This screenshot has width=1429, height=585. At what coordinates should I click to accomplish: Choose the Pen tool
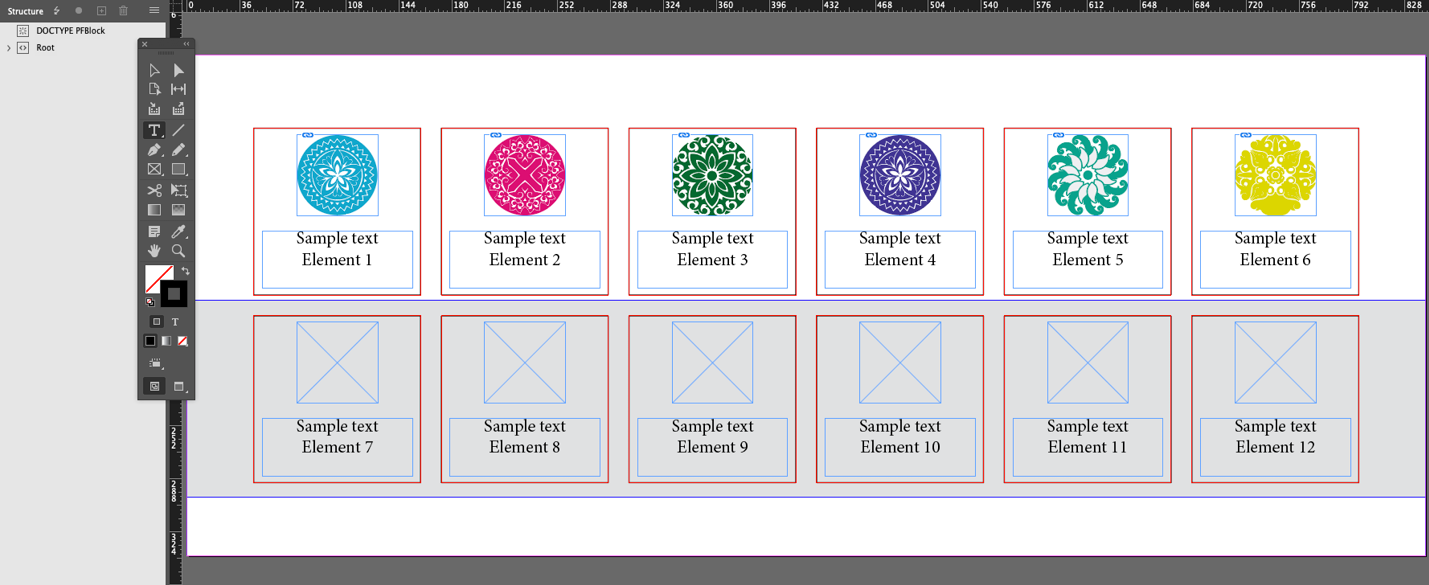(154, 150)
